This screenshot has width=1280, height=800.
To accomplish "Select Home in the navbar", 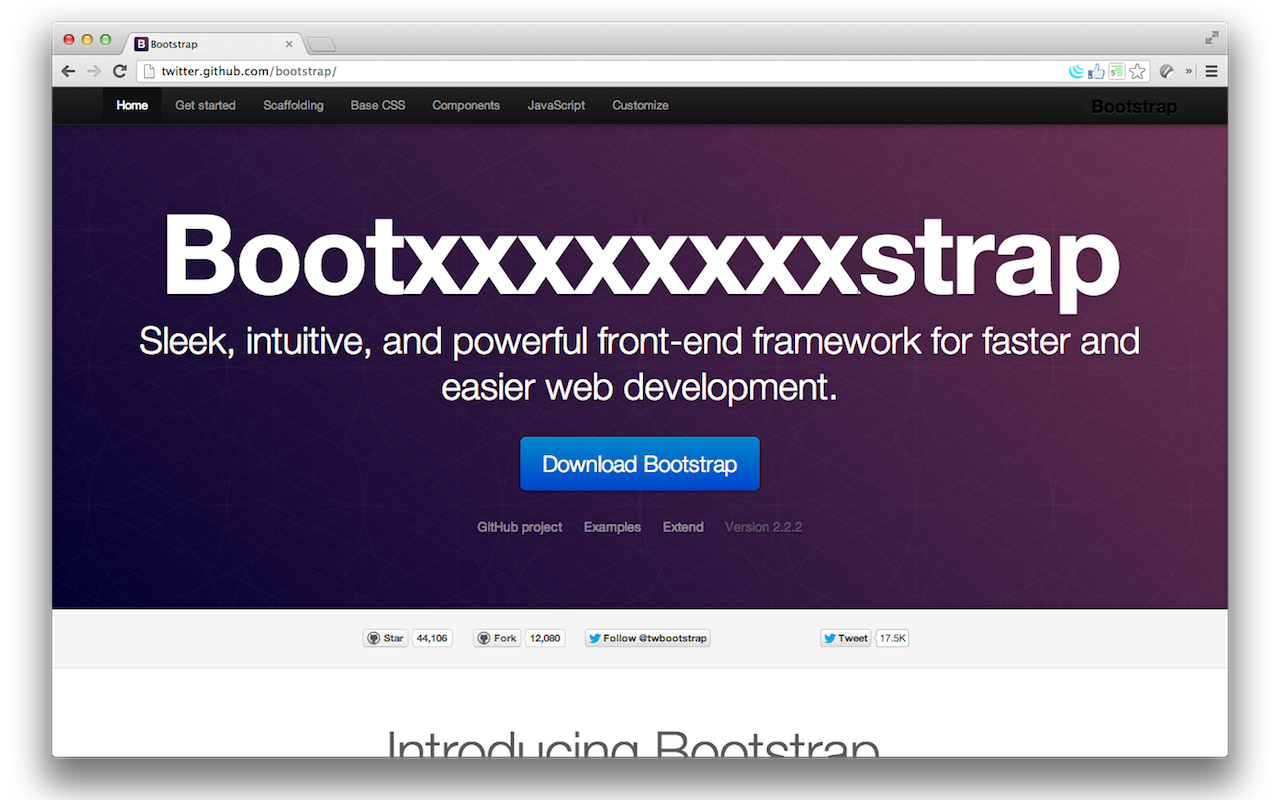I will [132, 105].
